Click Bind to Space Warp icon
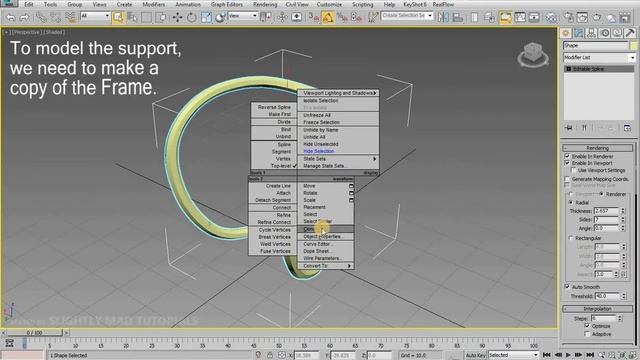Image resolution: width=640 pixels, height=360 pixels. click(70, 17)
